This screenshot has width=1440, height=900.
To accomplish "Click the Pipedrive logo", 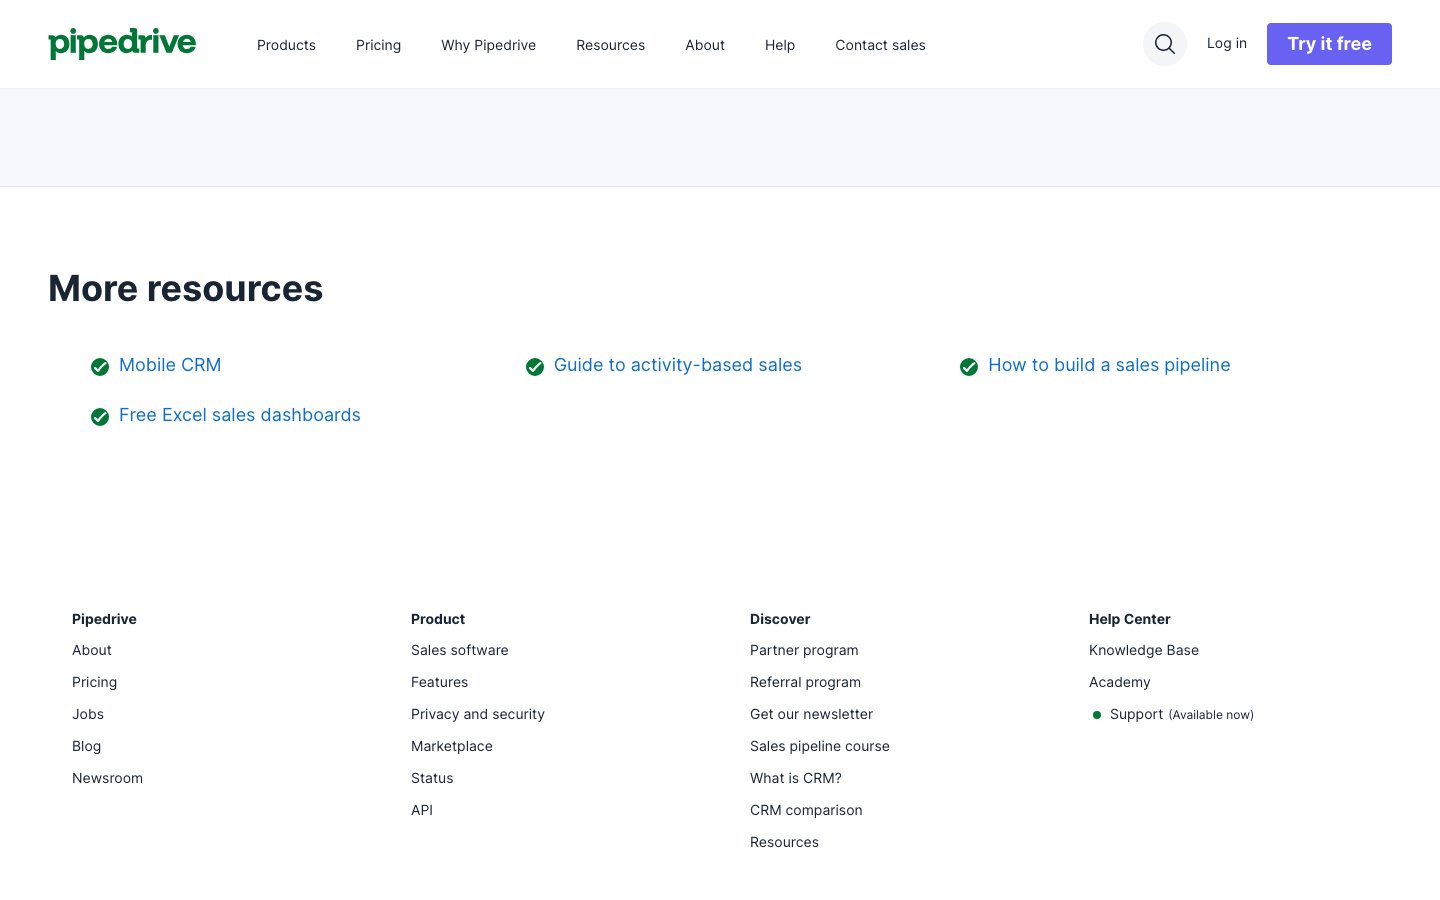I will point(122,43).
